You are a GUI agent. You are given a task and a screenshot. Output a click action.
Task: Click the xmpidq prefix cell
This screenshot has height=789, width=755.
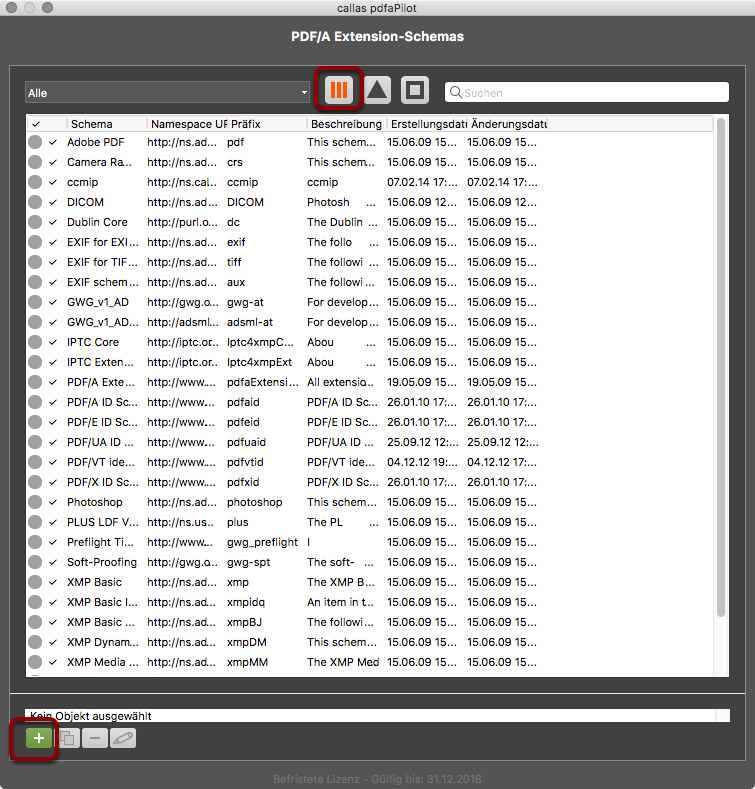pyautogui.click(x=246, y=602)
